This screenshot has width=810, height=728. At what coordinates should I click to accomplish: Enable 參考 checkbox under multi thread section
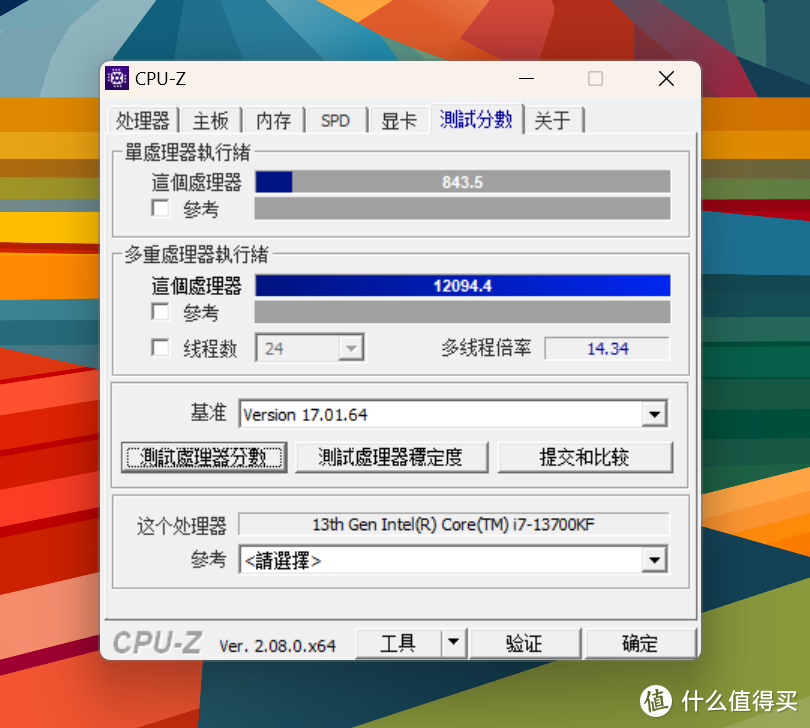coord(160,312)
